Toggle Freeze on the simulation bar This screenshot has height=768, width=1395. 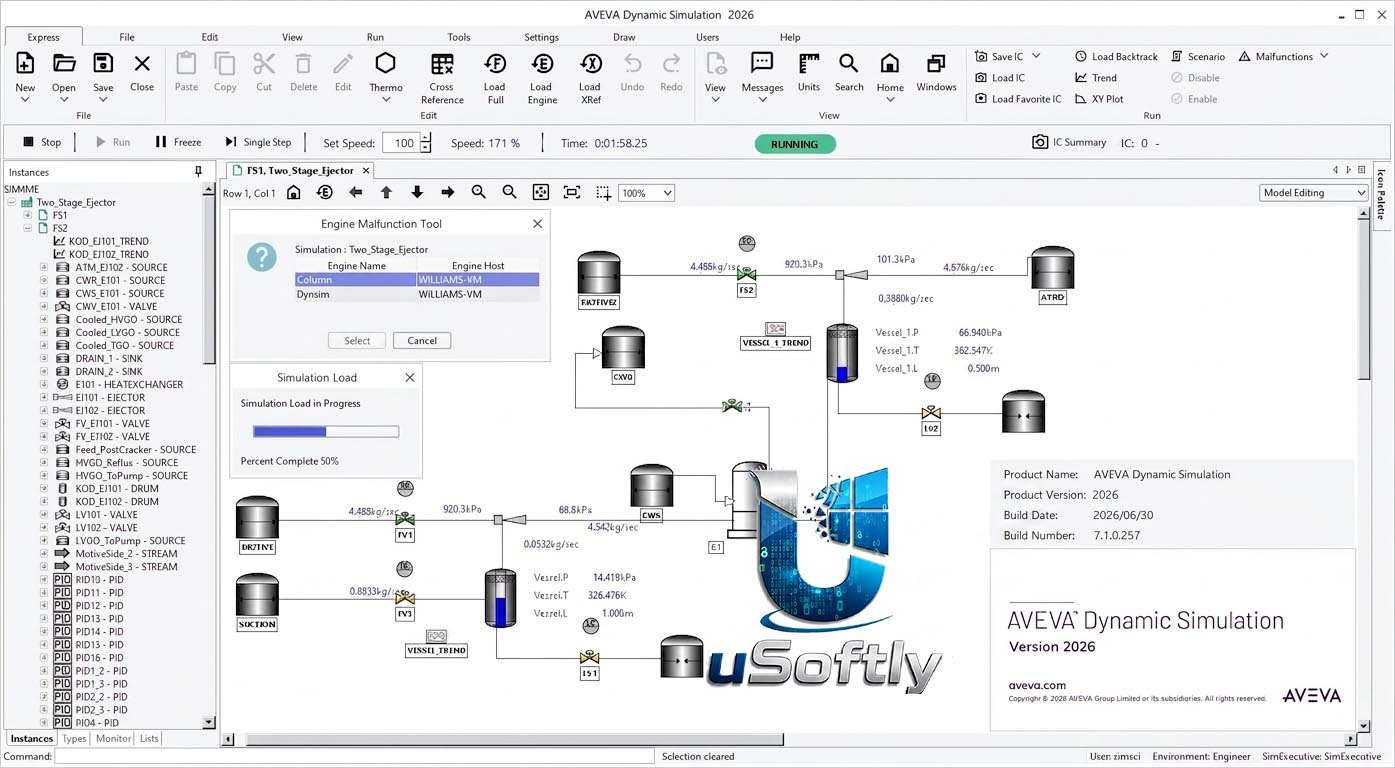click(x=178, y=142)
